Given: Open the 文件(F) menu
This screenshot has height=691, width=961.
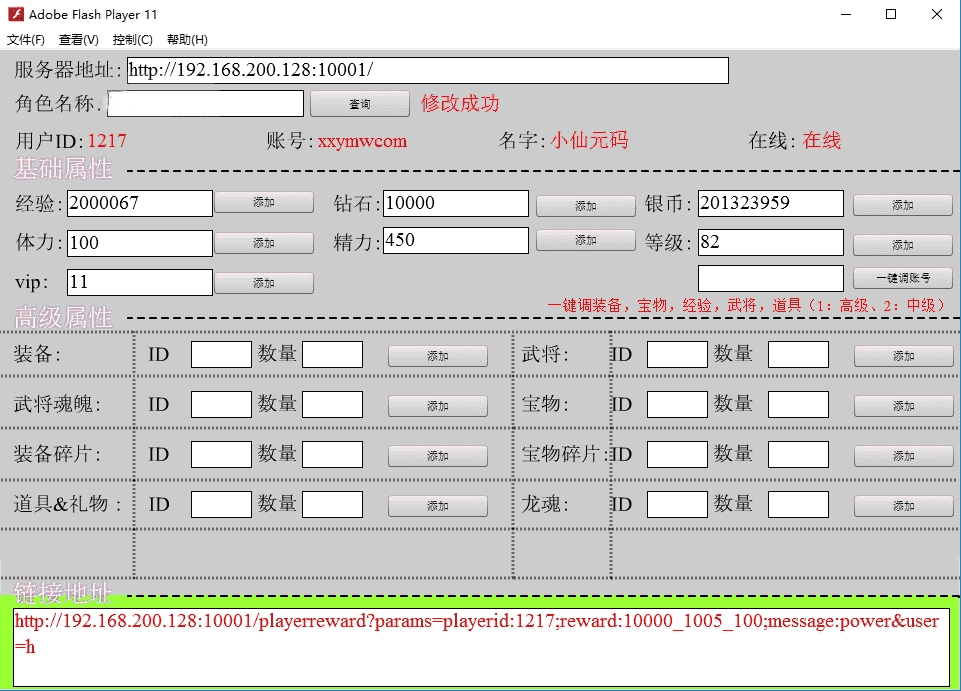Looking at the screenshot, I should pyautogui.click(x=26, y=40).
